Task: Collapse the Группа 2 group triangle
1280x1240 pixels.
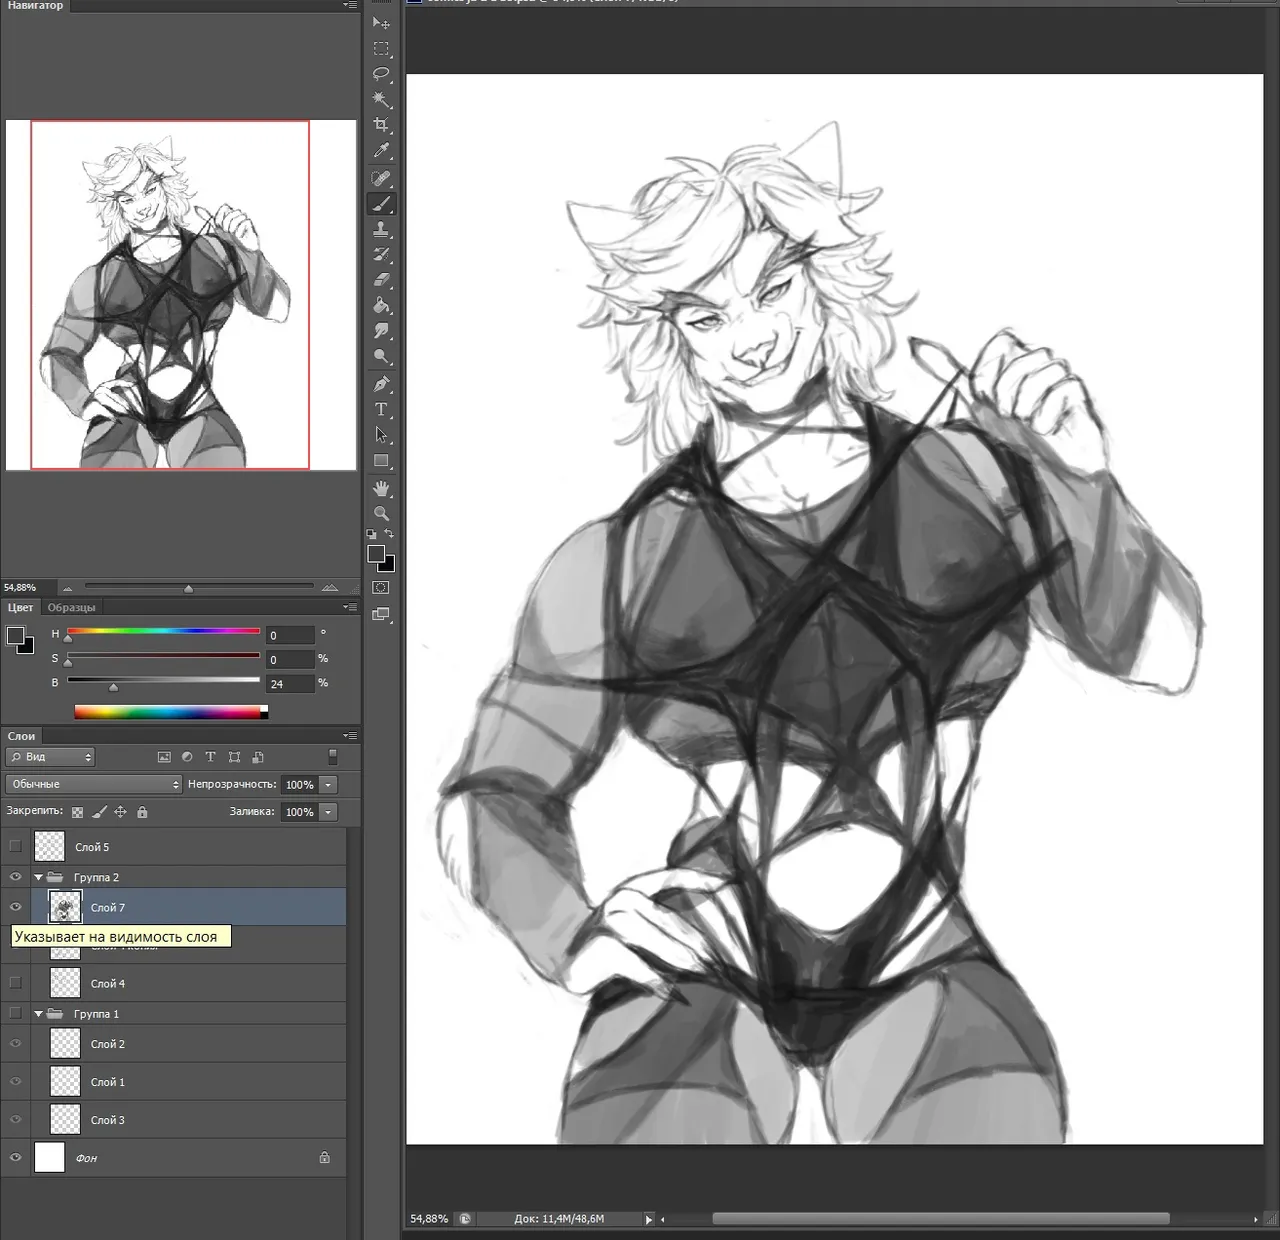Action: pos(39,877)
